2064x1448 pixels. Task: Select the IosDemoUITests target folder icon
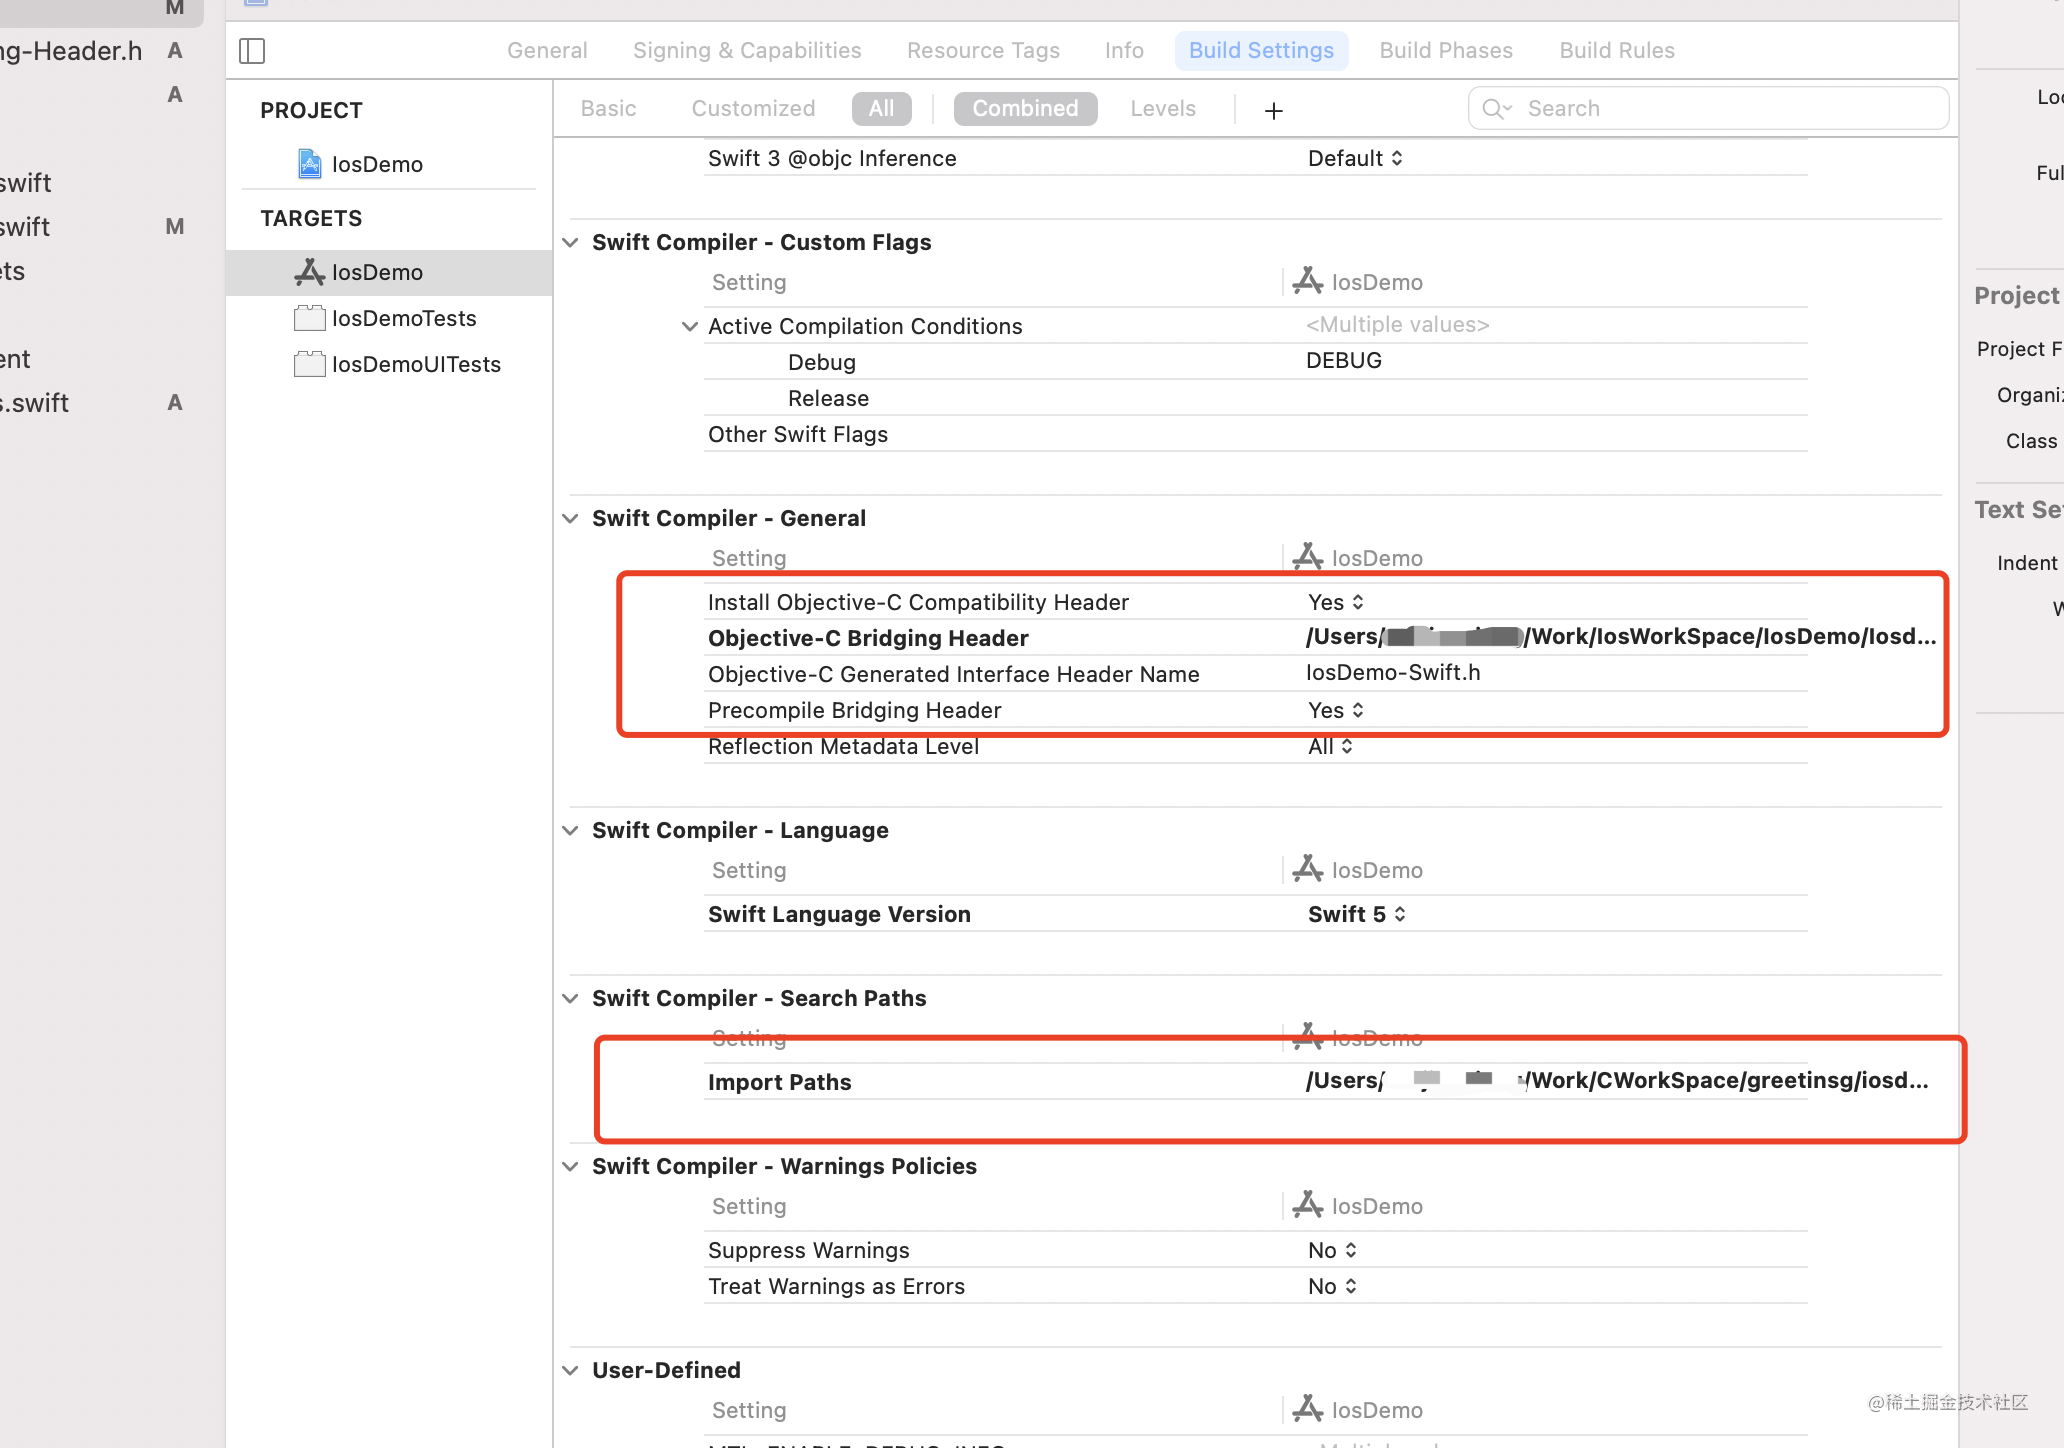pos(309,364)
